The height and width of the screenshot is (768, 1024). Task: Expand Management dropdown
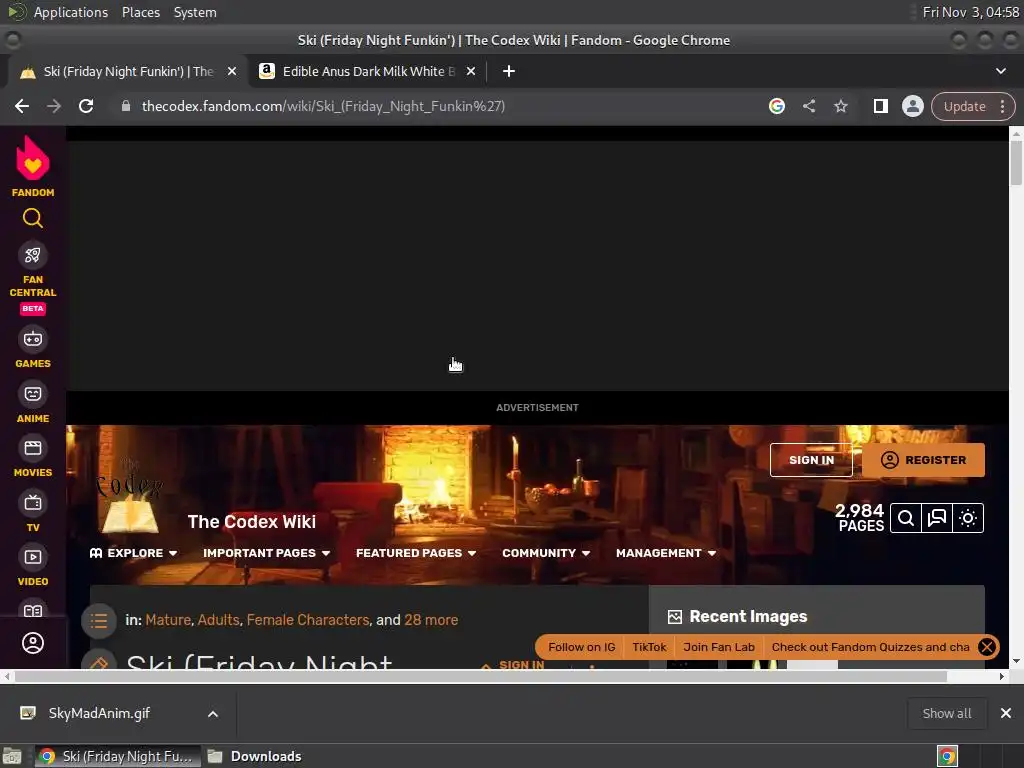click(x=666, y=553)
